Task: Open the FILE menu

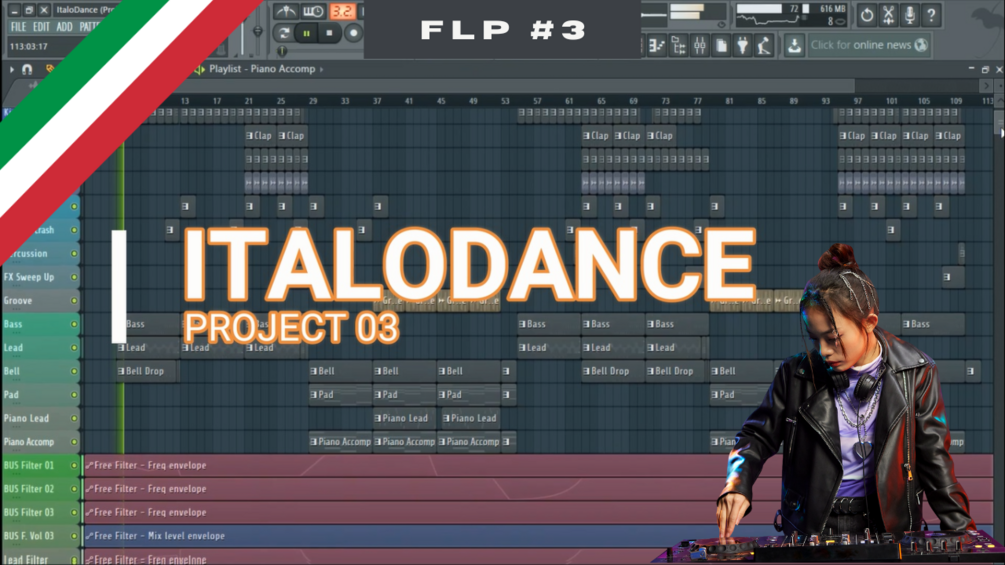Action: pyautogui.click(x=18, y=27)
